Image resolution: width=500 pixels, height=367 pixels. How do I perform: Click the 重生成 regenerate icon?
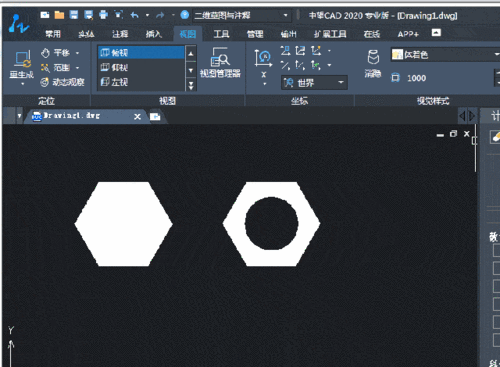click(22, 59)
